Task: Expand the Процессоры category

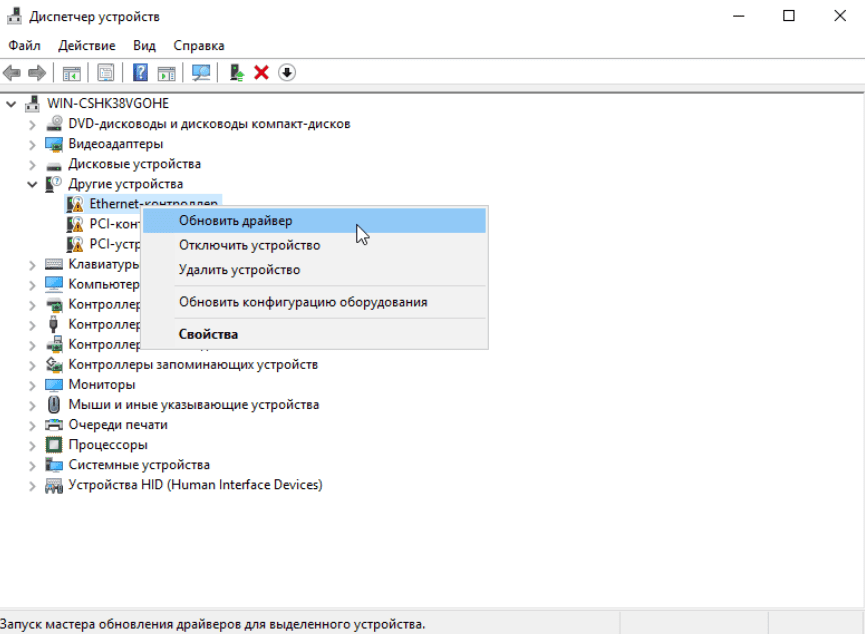Action: pyautogui.click(x=32, y=445)
